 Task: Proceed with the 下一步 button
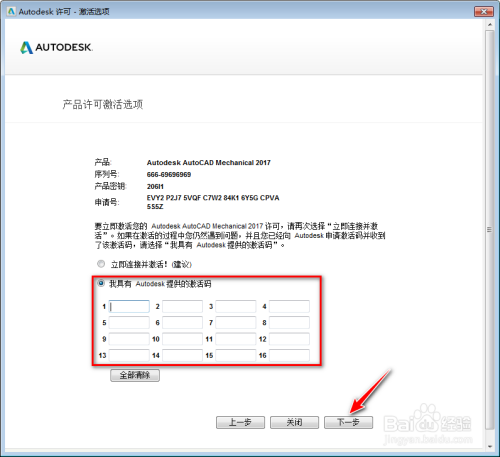point(348,422)
